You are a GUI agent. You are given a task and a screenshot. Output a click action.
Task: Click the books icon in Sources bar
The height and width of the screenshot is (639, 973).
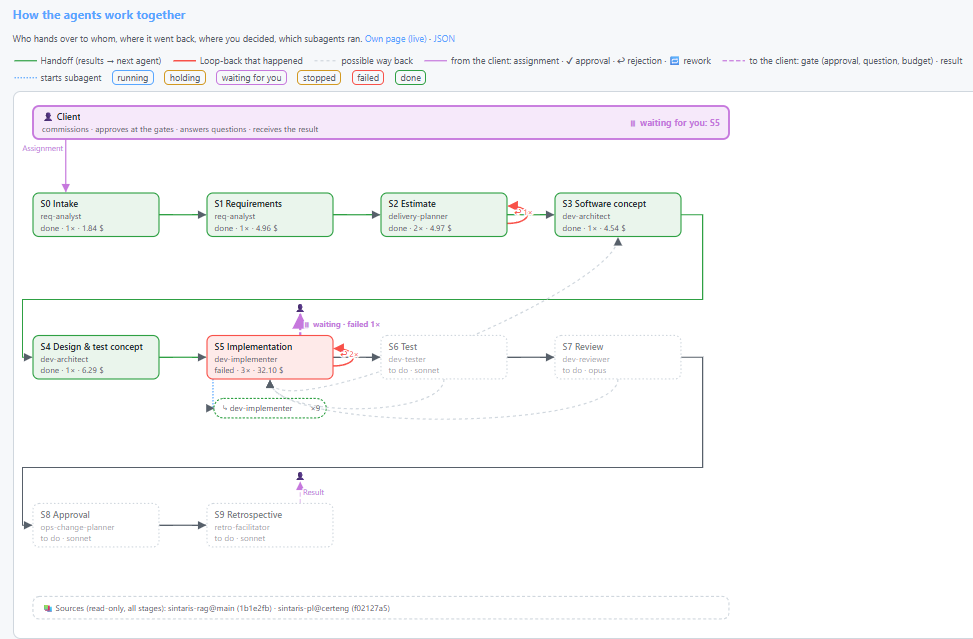click(48, 608)
